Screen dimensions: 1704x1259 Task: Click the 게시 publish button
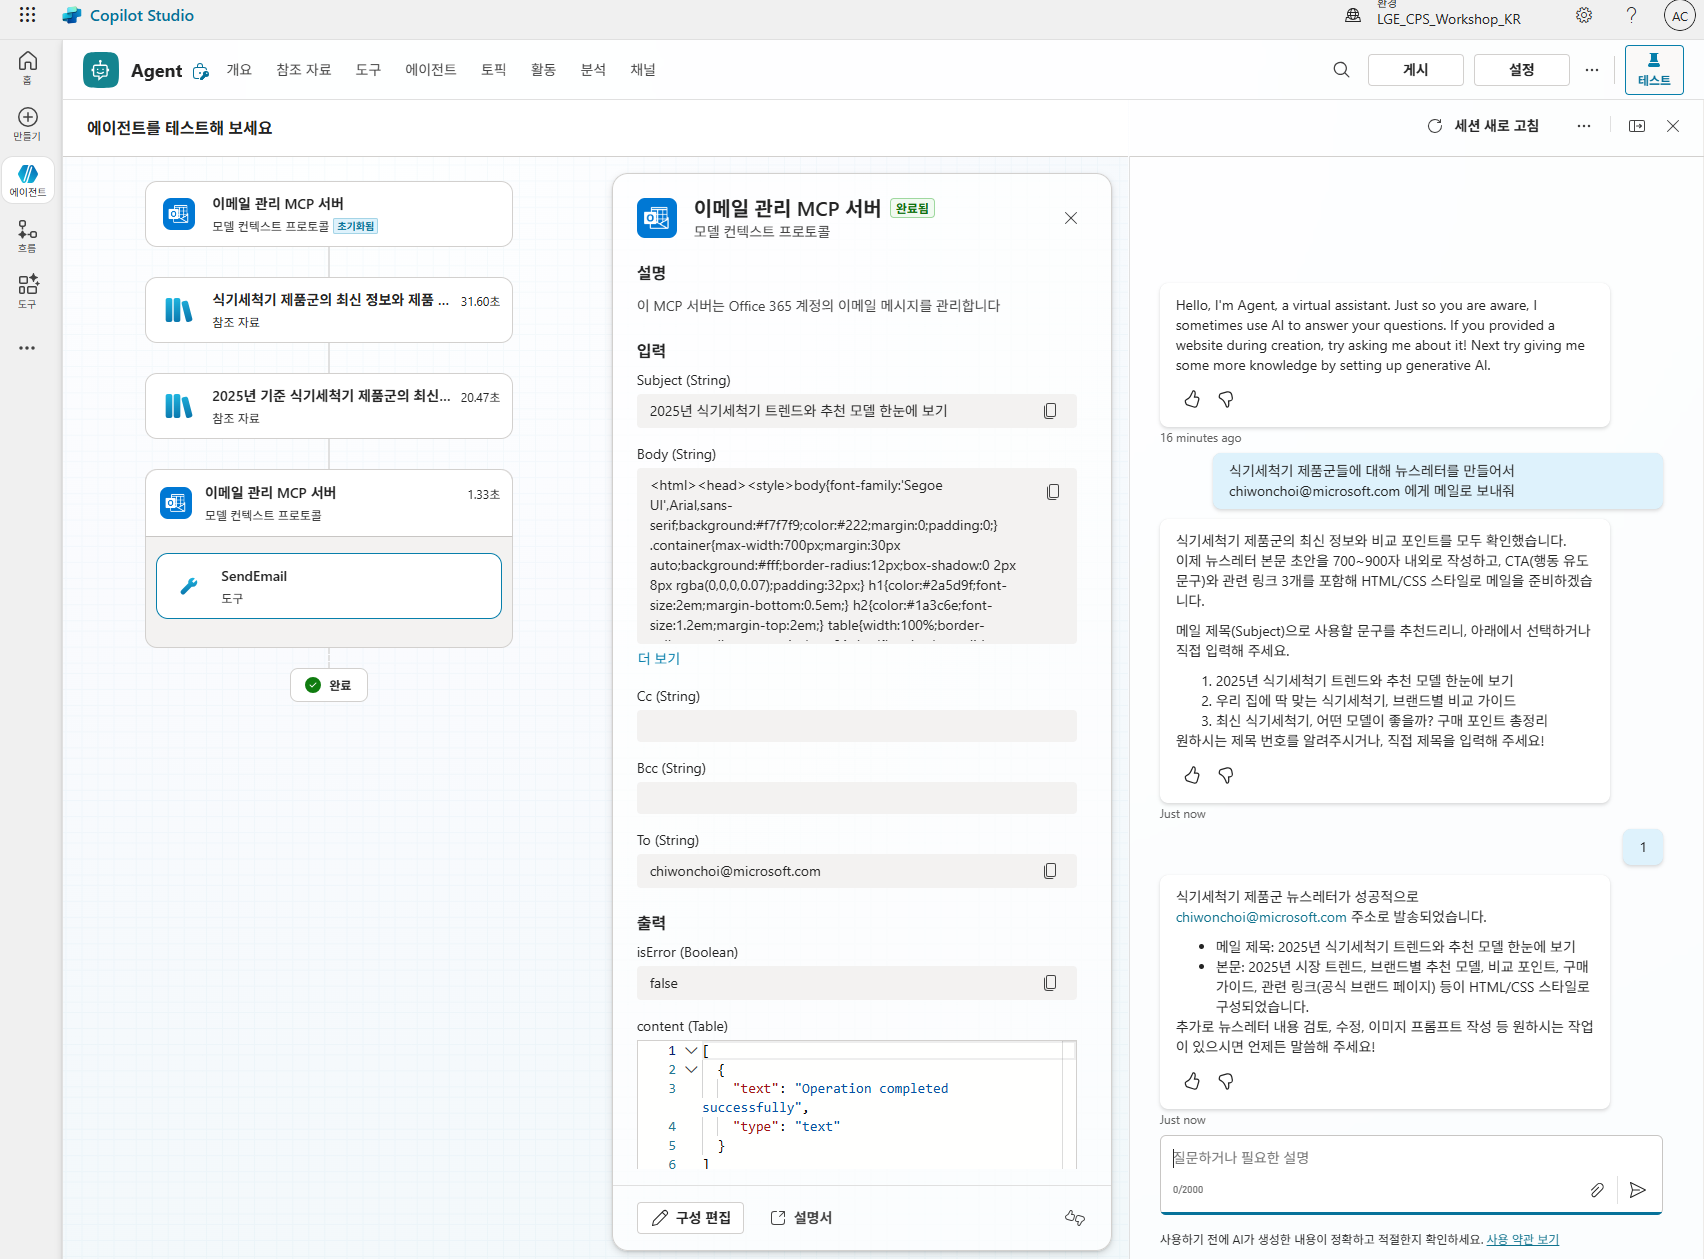[x=1416, y=70]
